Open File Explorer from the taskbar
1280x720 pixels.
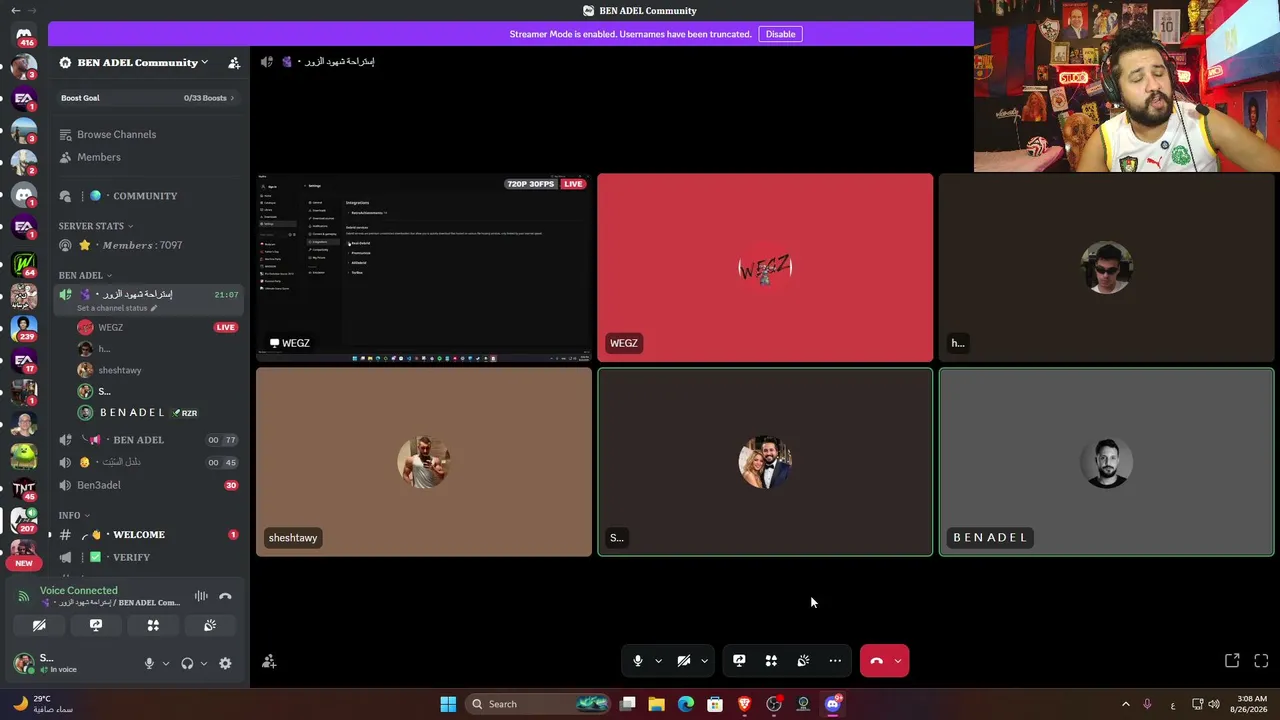point(656,704)
